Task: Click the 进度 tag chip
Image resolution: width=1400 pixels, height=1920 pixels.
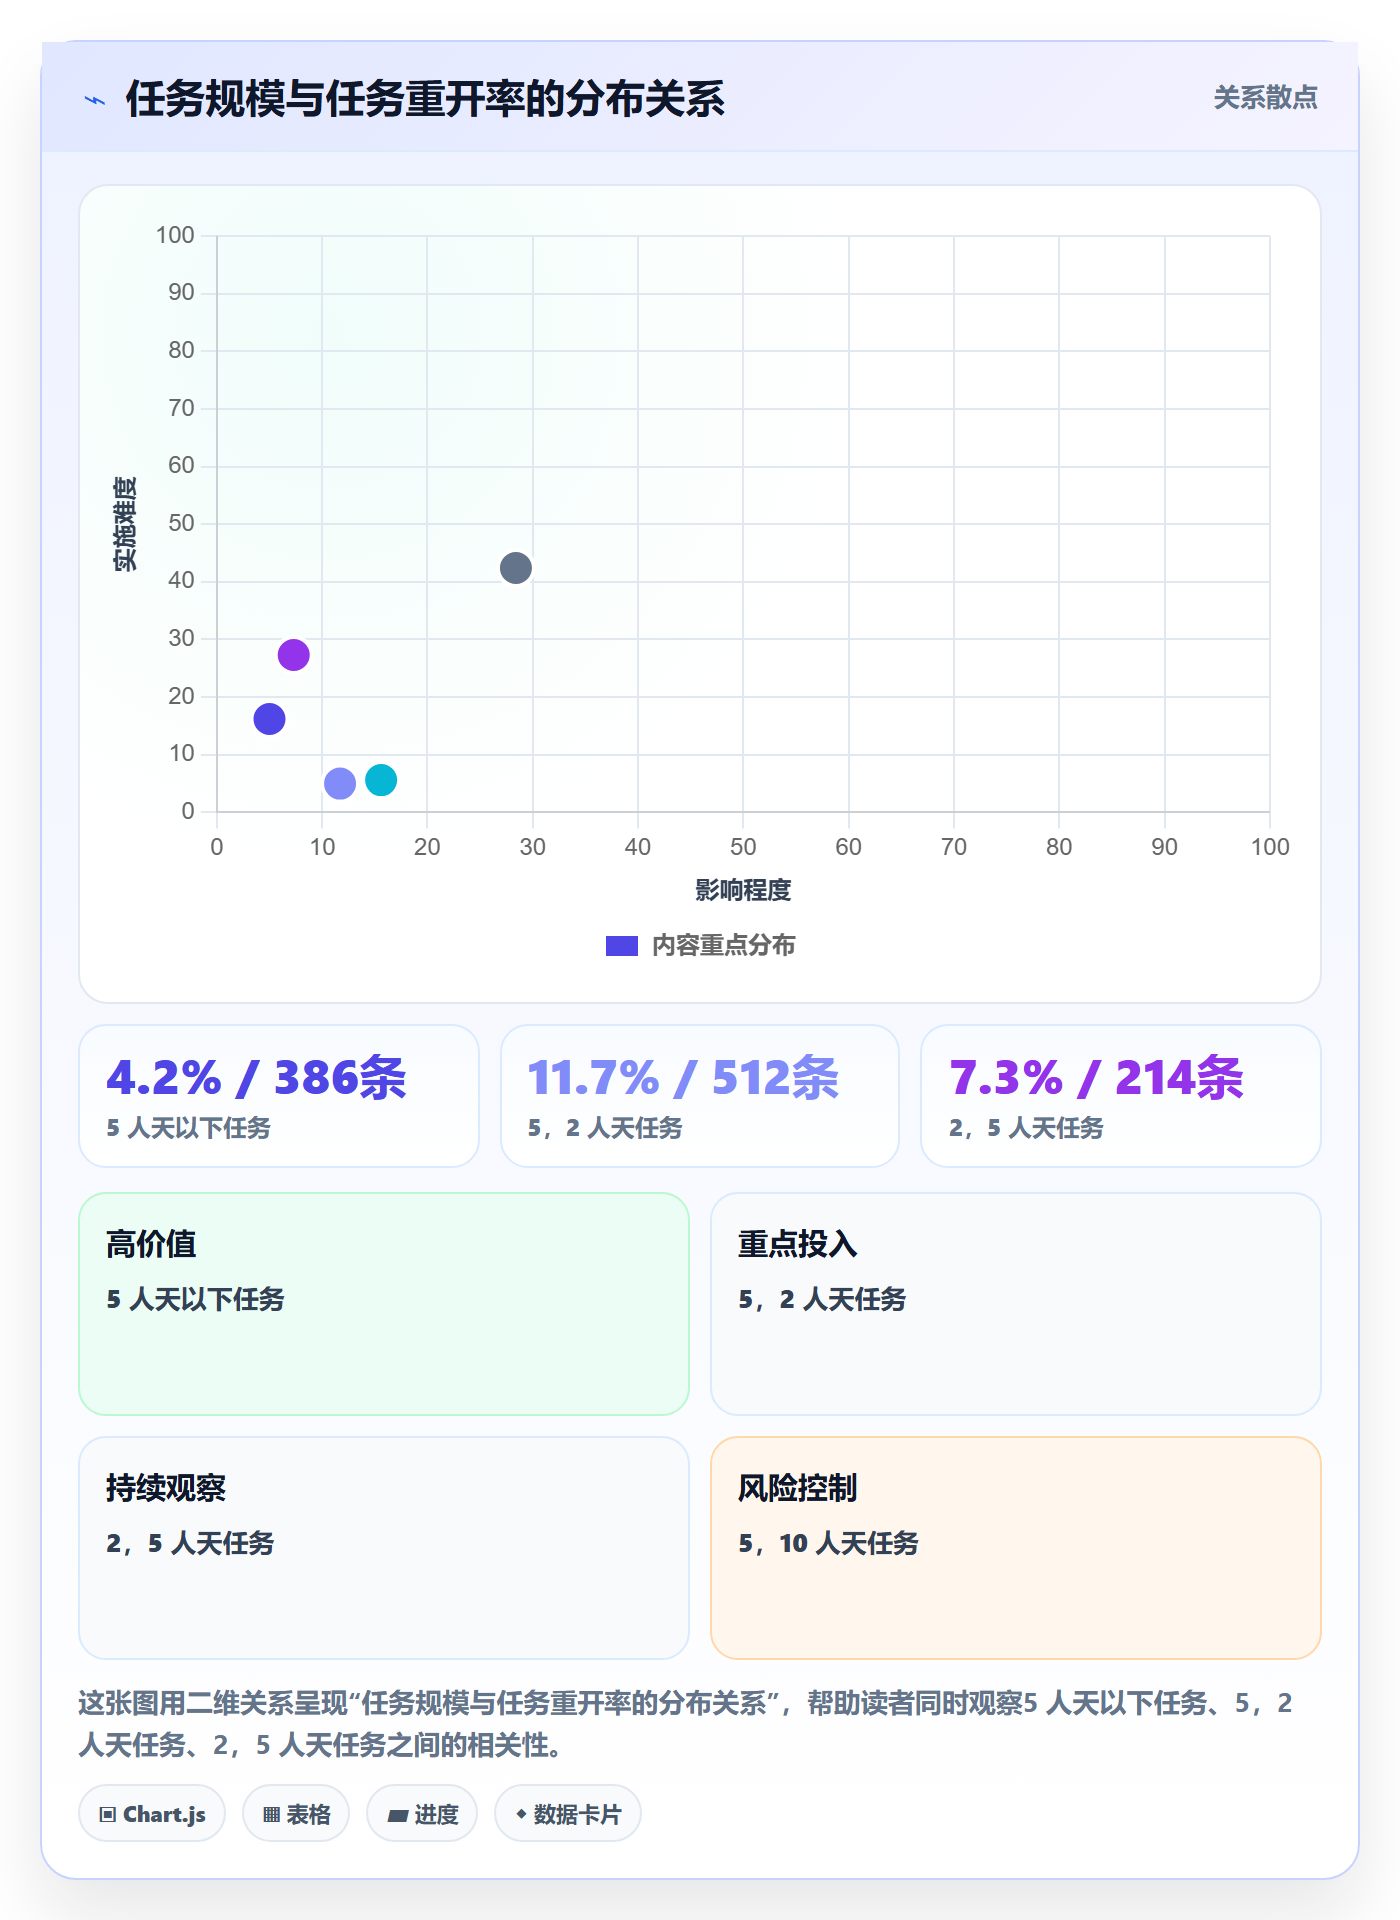Action: click(422, 1814)
